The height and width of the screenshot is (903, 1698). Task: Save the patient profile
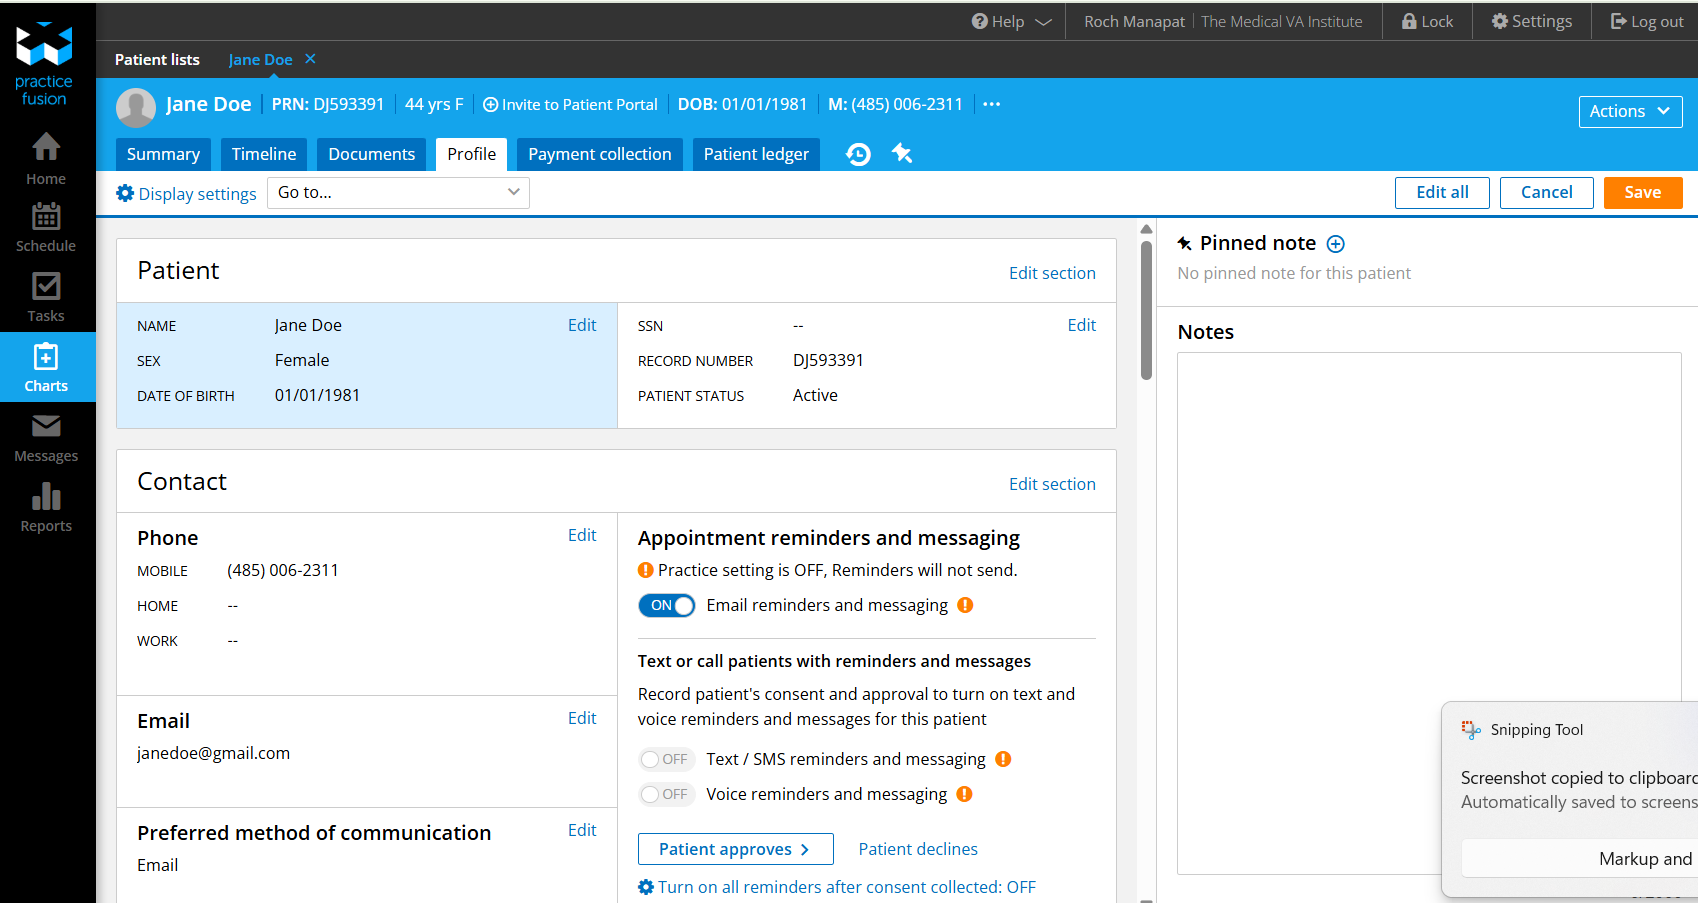tap(1643, 193)
